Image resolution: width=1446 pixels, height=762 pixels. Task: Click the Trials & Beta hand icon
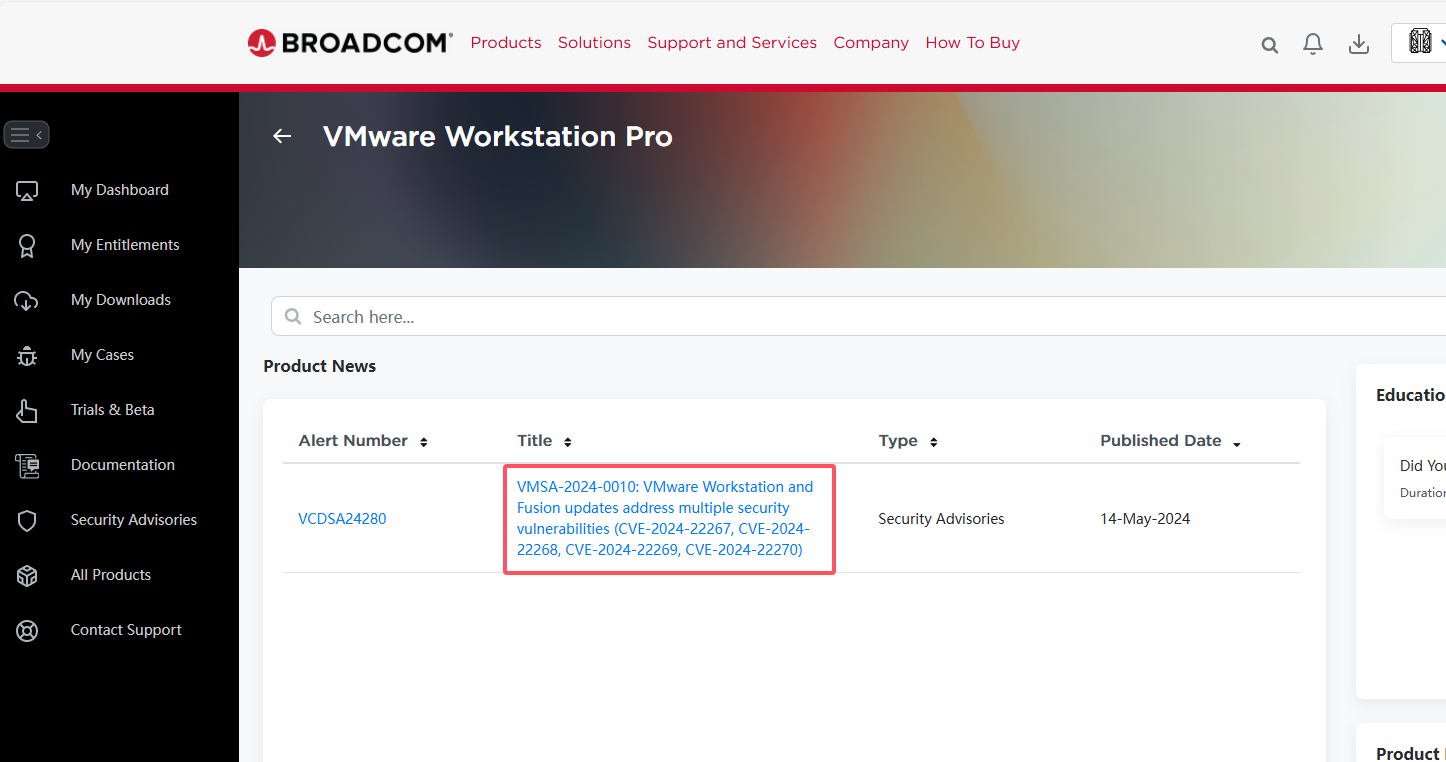point(27,410)
